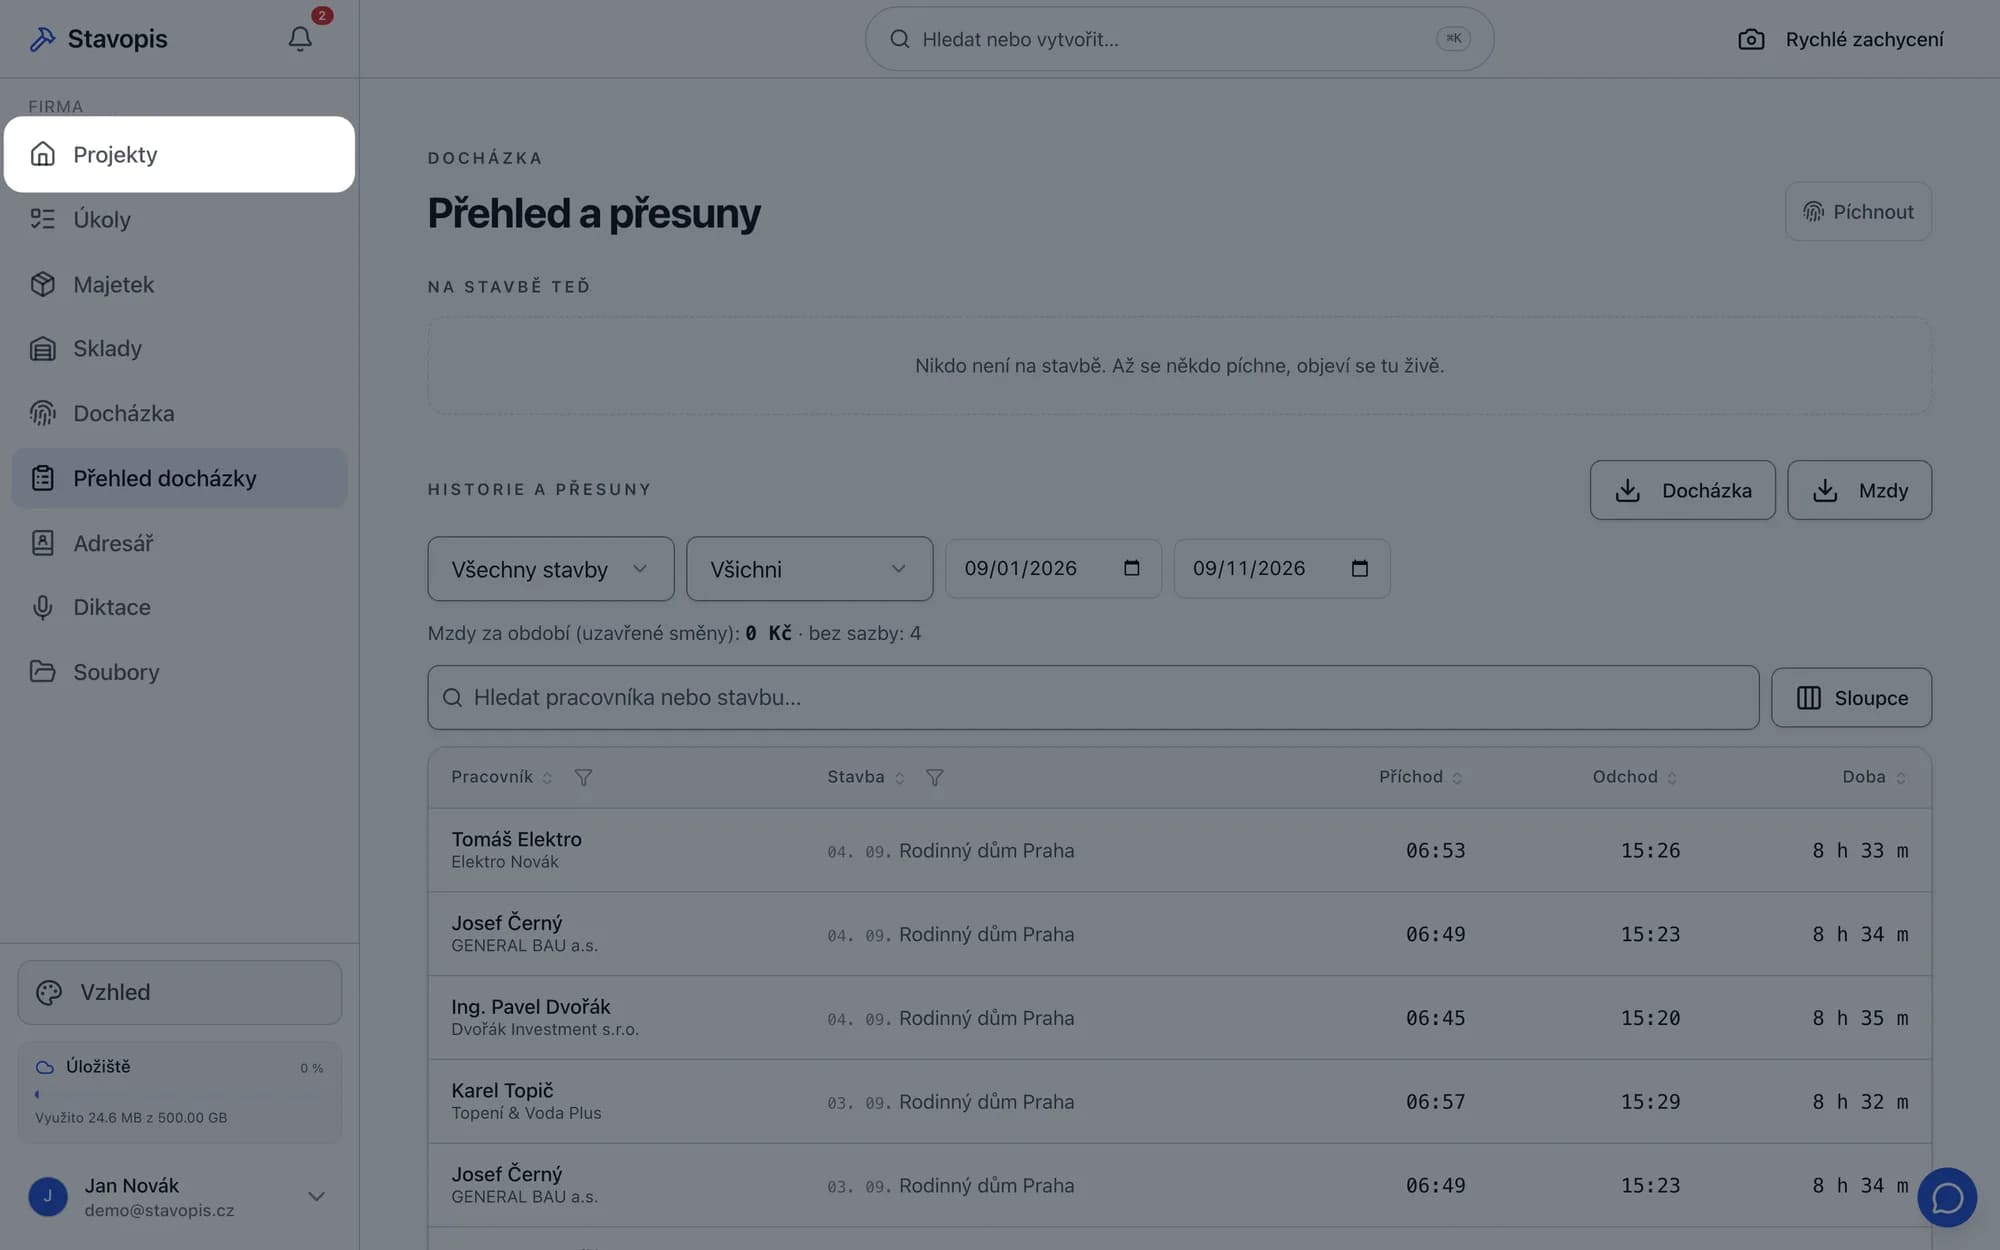Sort by the Odchod column

[1634, 777]
